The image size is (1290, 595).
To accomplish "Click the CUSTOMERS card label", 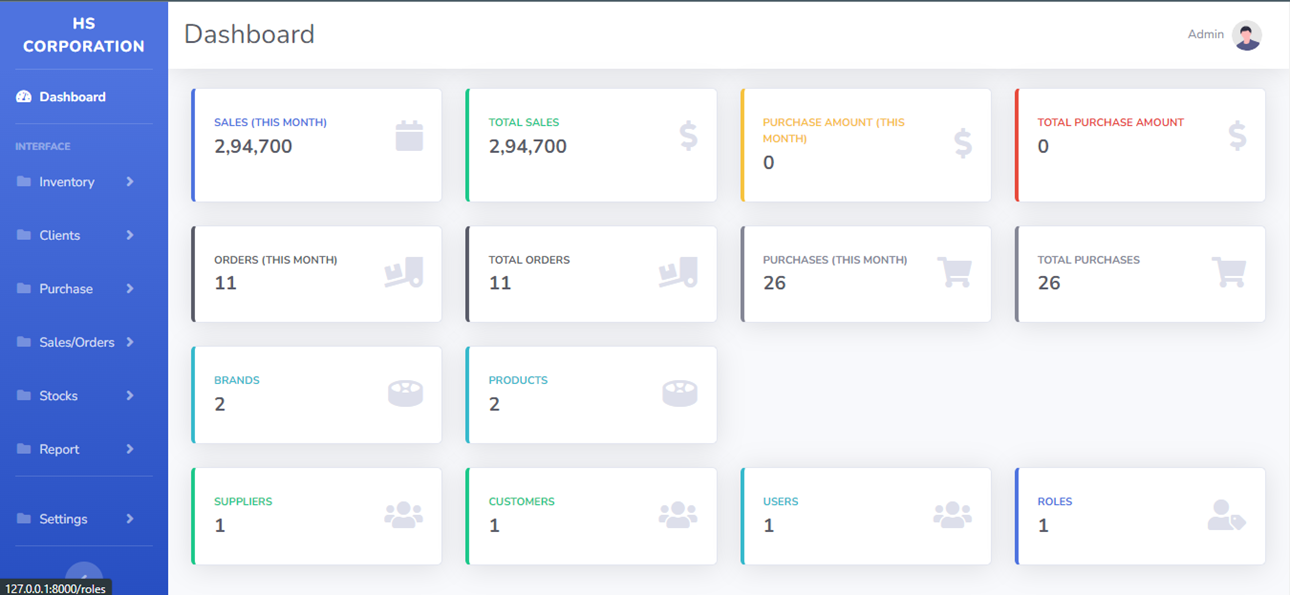I will tap(521, 502).
